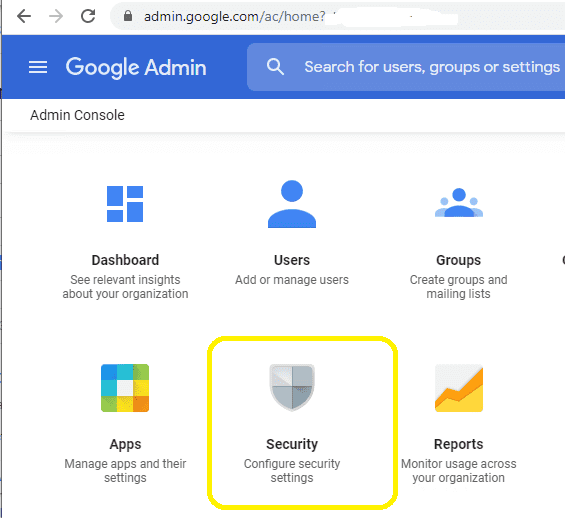The width and height of the screenshot is (565, 518).
Task: Reload the admin console page
Action: (x=88, y=16)
